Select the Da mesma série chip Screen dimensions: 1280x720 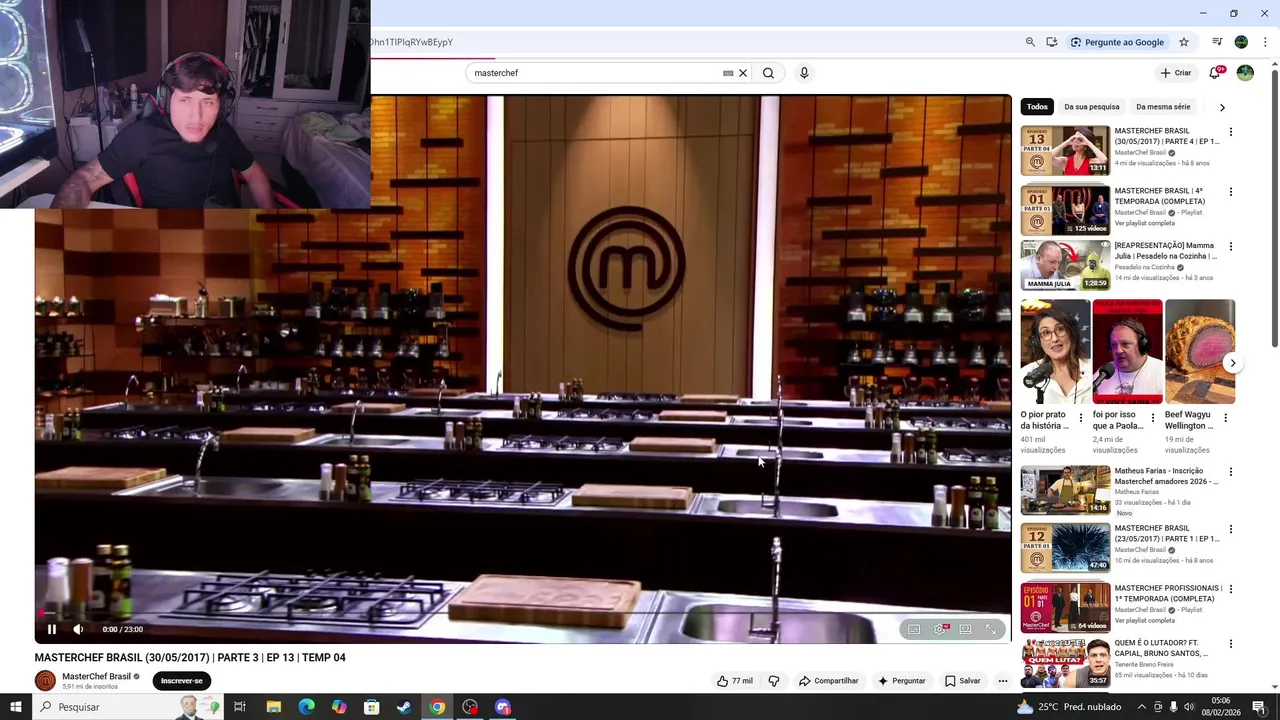click(1163, 107)
